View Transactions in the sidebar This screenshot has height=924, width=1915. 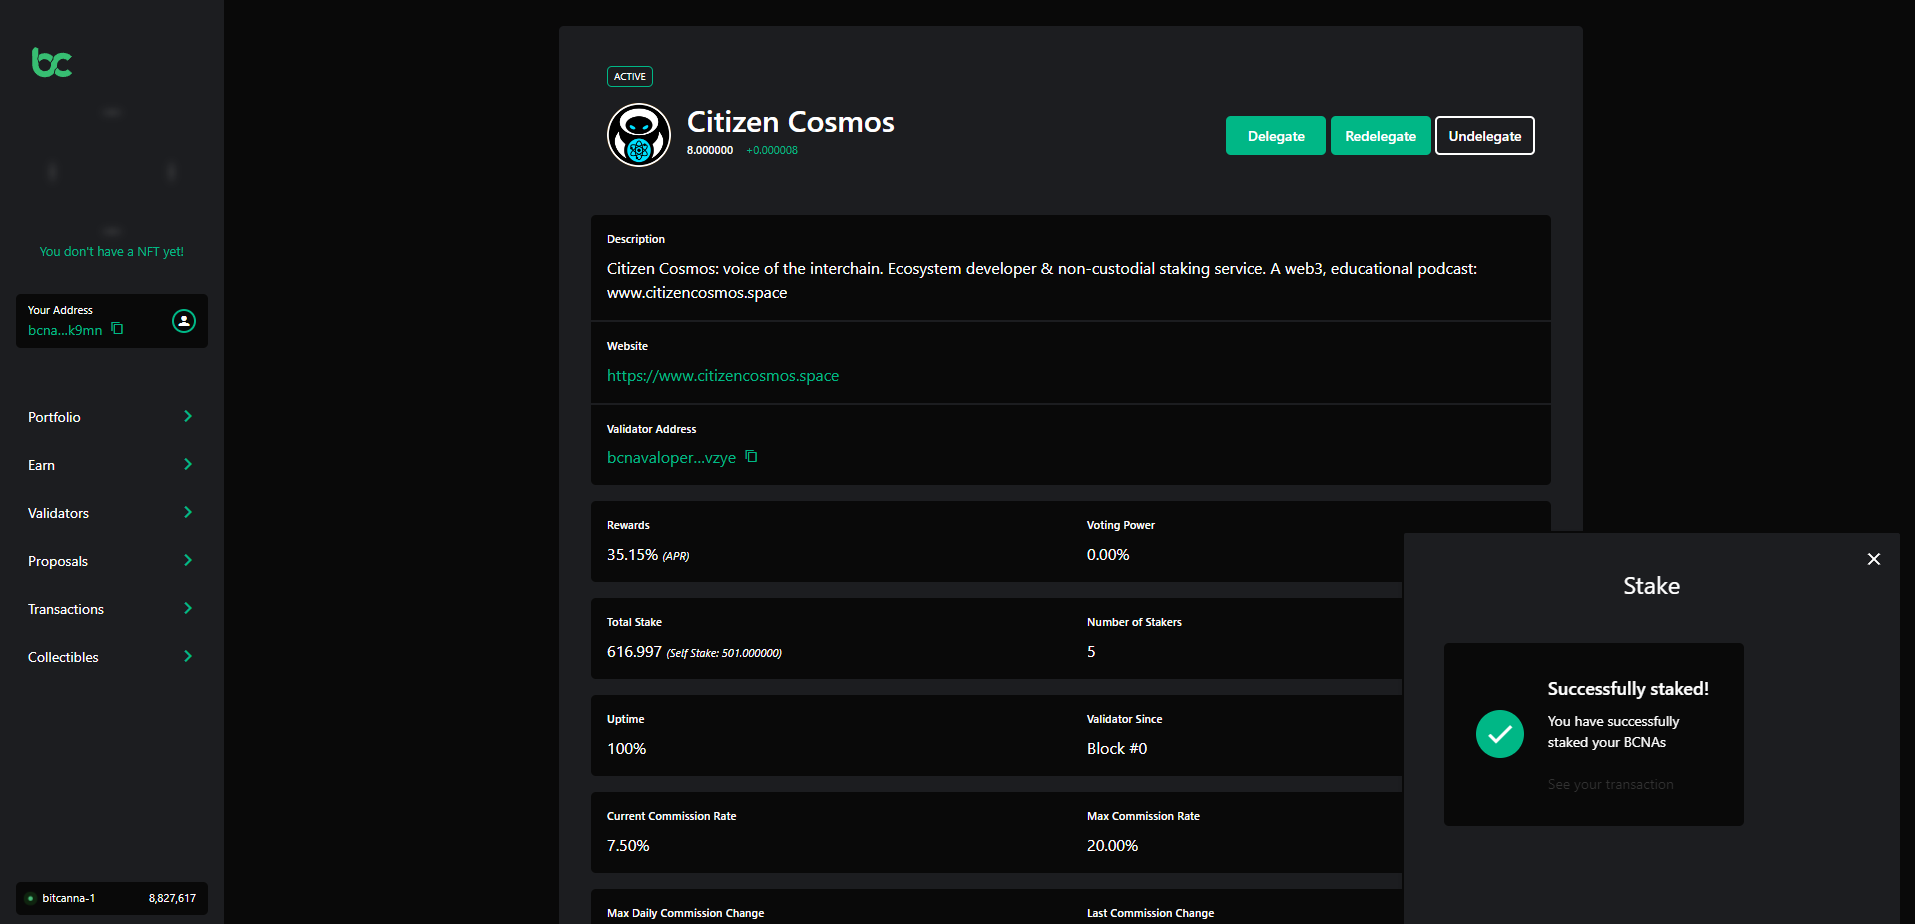point(66,609)
